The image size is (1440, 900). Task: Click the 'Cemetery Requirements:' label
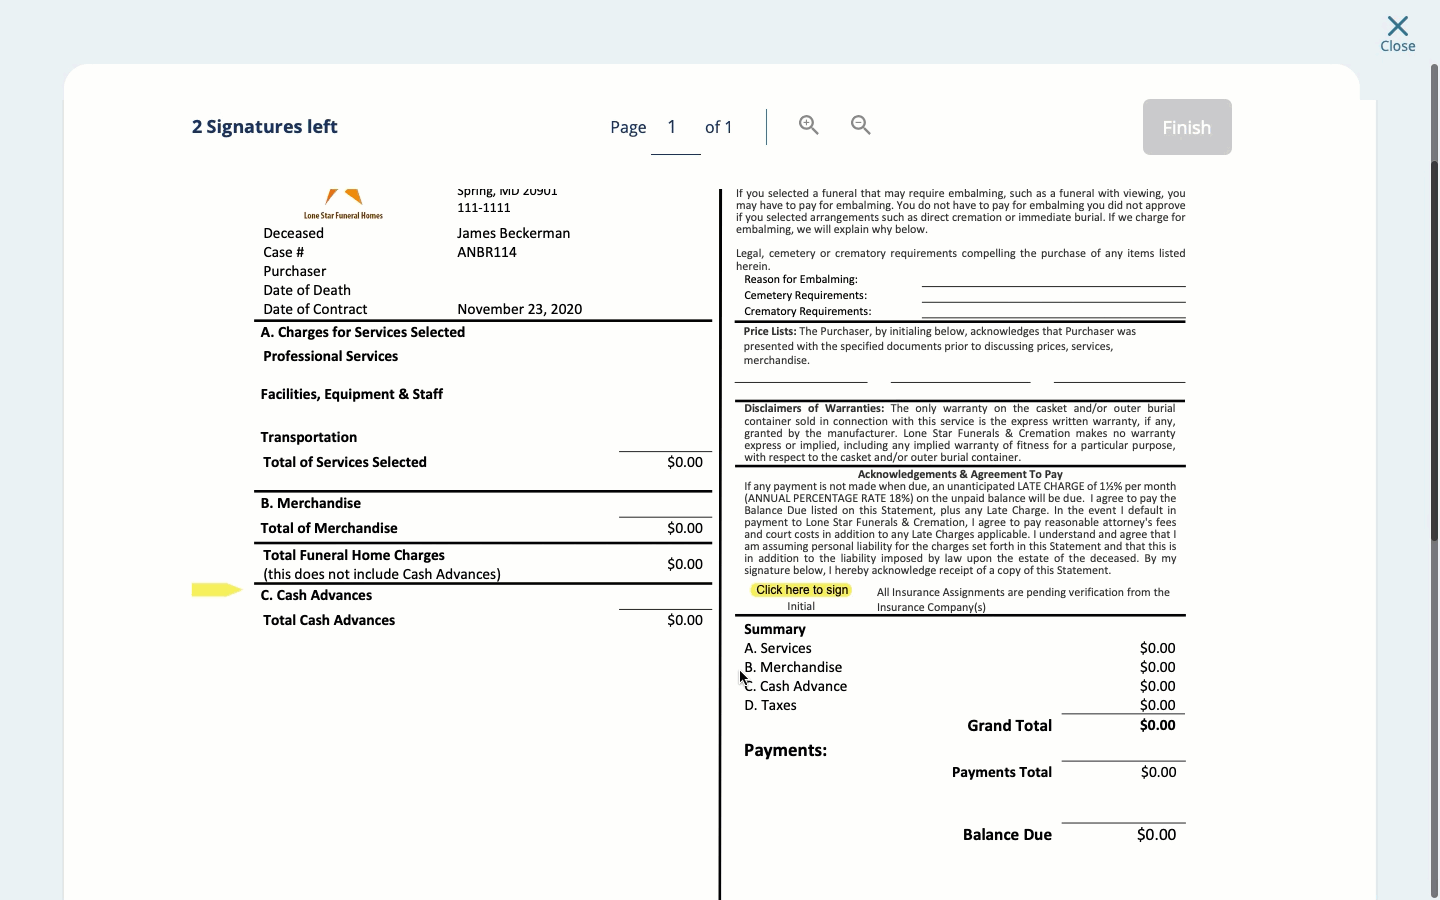(x=806, y=295)
